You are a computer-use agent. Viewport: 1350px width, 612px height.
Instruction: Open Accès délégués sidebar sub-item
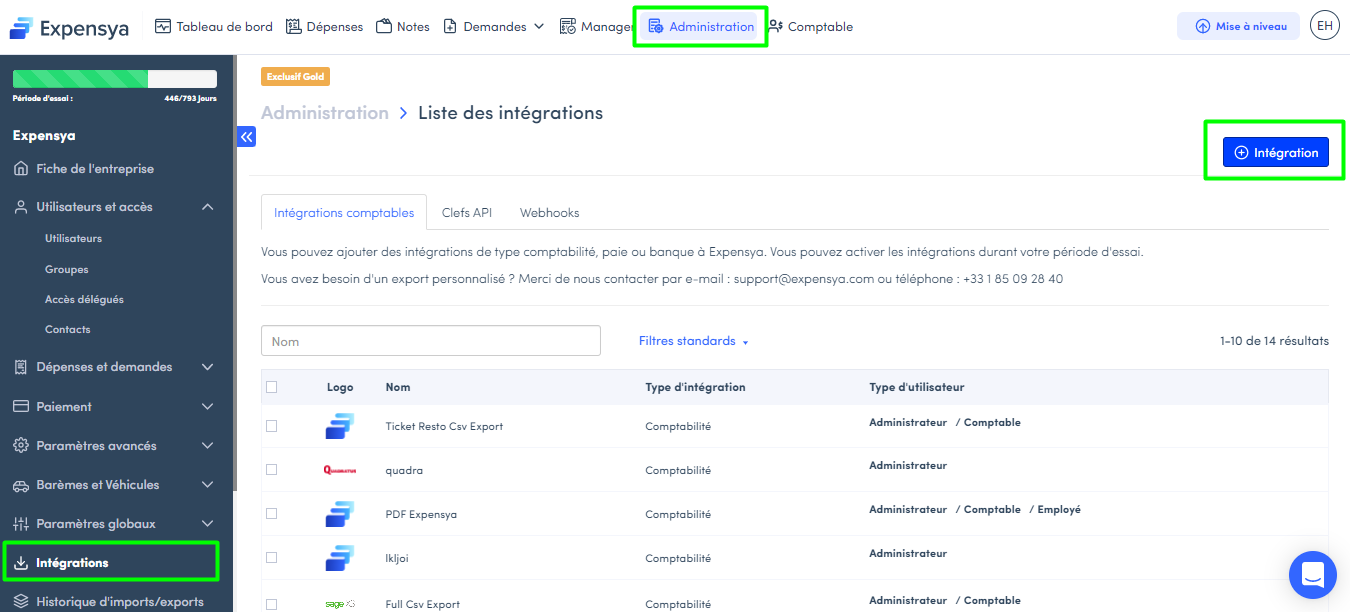click(x=84, y=300)
